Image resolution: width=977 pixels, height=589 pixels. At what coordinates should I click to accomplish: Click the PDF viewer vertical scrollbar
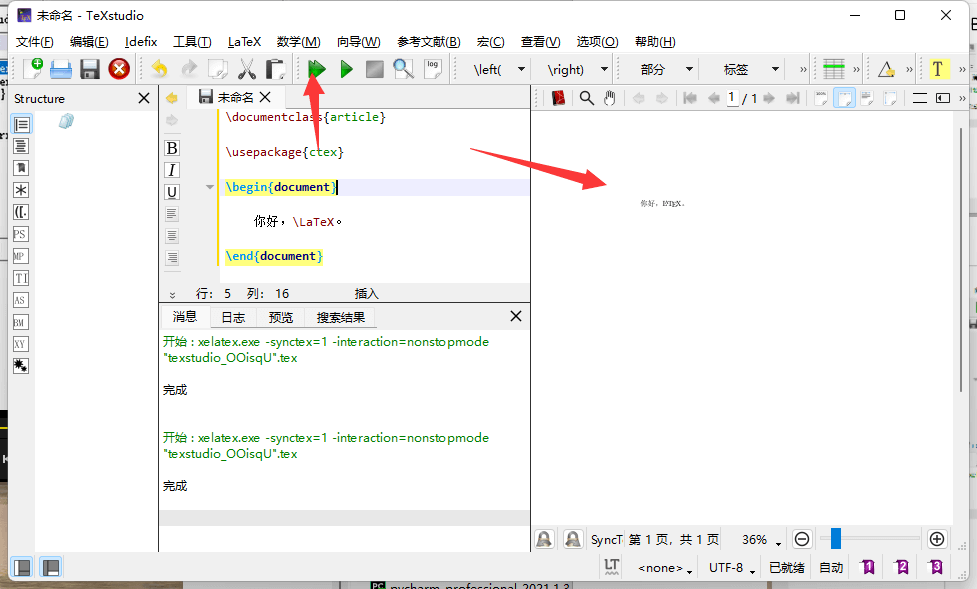(961, 262)
